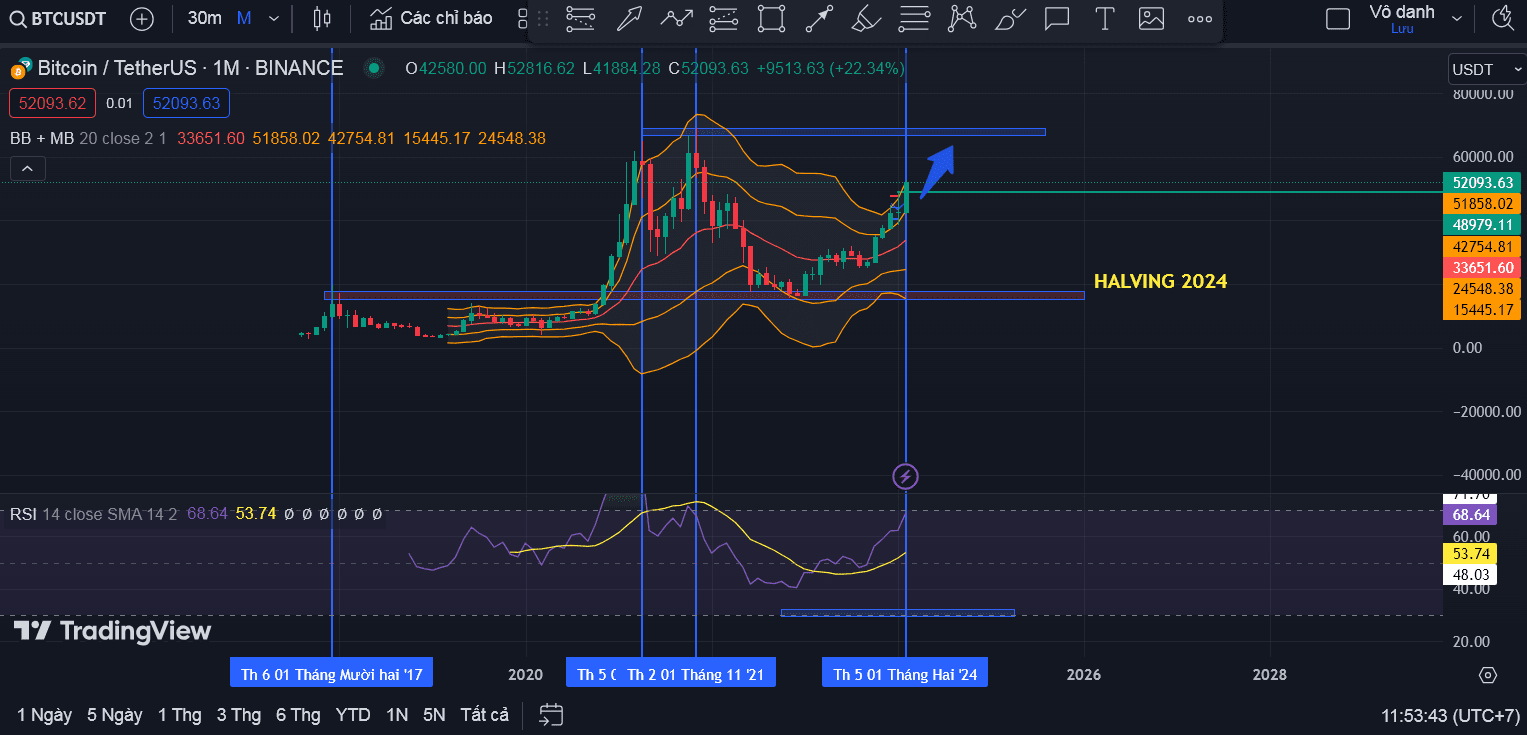1527x735 pixels.
Task: Select the 6 Thg range
Action: pos(298,715)
